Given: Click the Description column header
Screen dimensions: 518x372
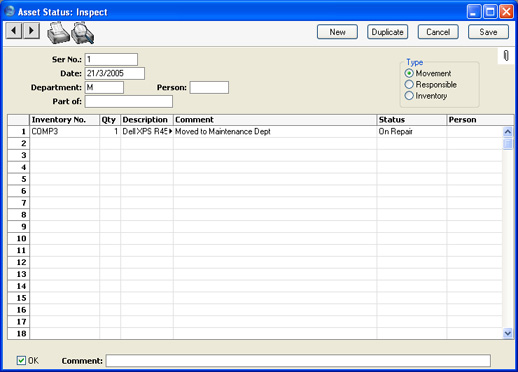Looking at the screenshot, I should [x=147, y=120].
